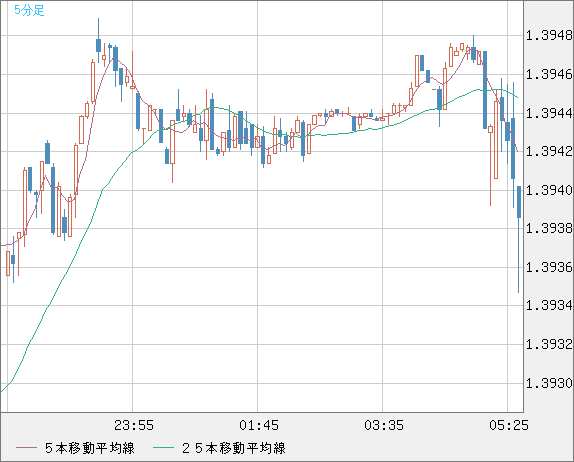Click the 05:25 time axis label
This screenshot has width=574, height=462.
click(x=509, y=425)
